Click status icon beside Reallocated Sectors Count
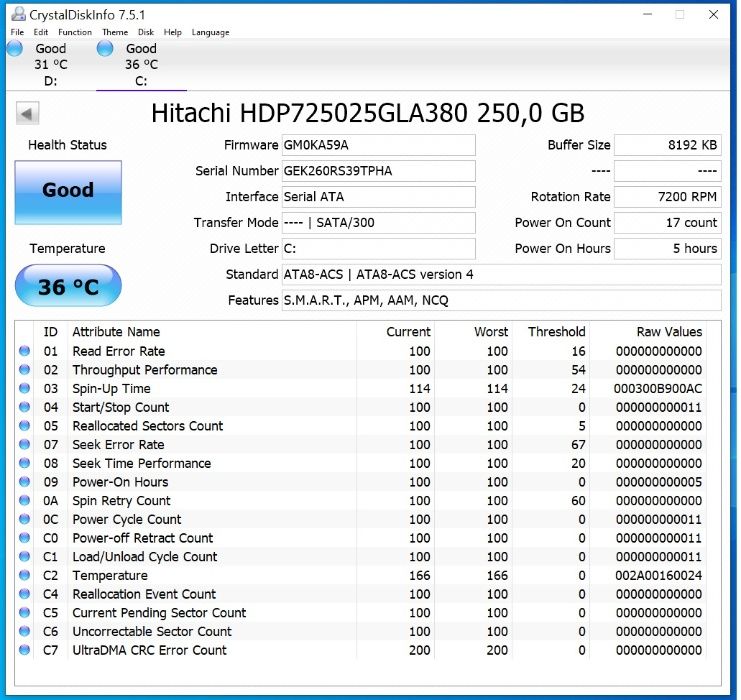 coord(25,426)
